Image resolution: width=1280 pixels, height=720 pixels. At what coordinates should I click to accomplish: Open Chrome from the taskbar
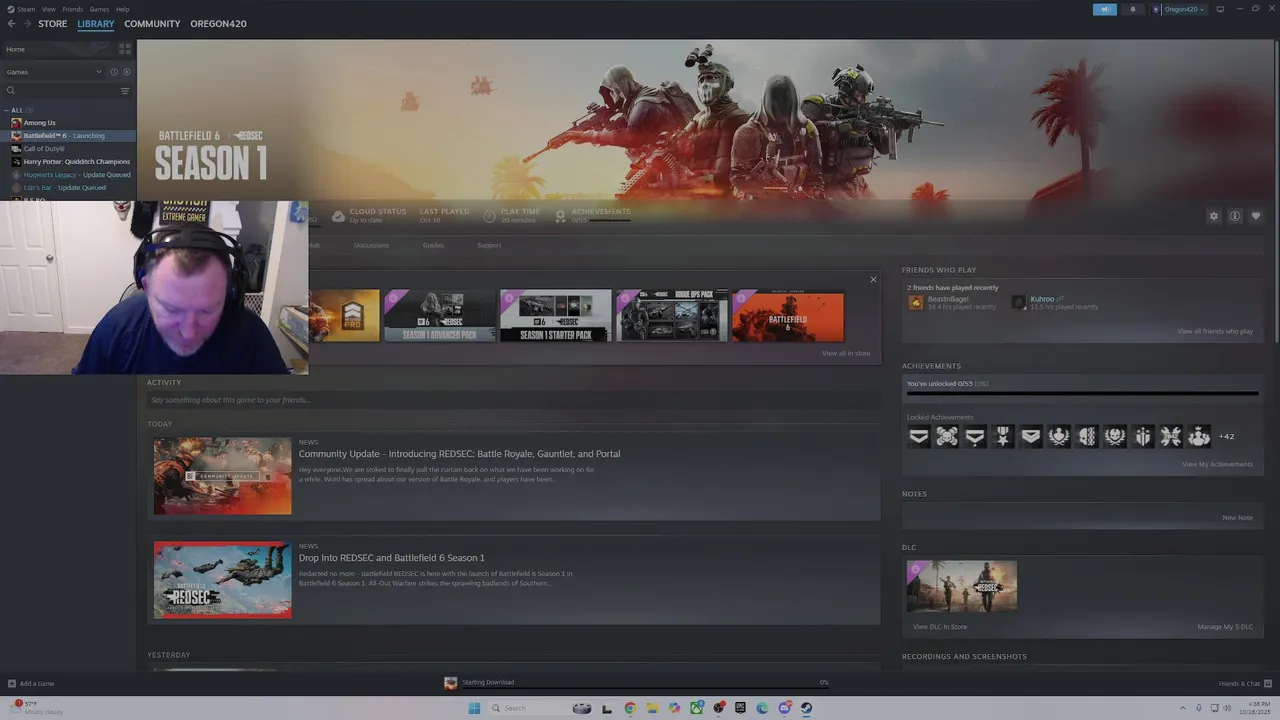click(x=630, y=708)
